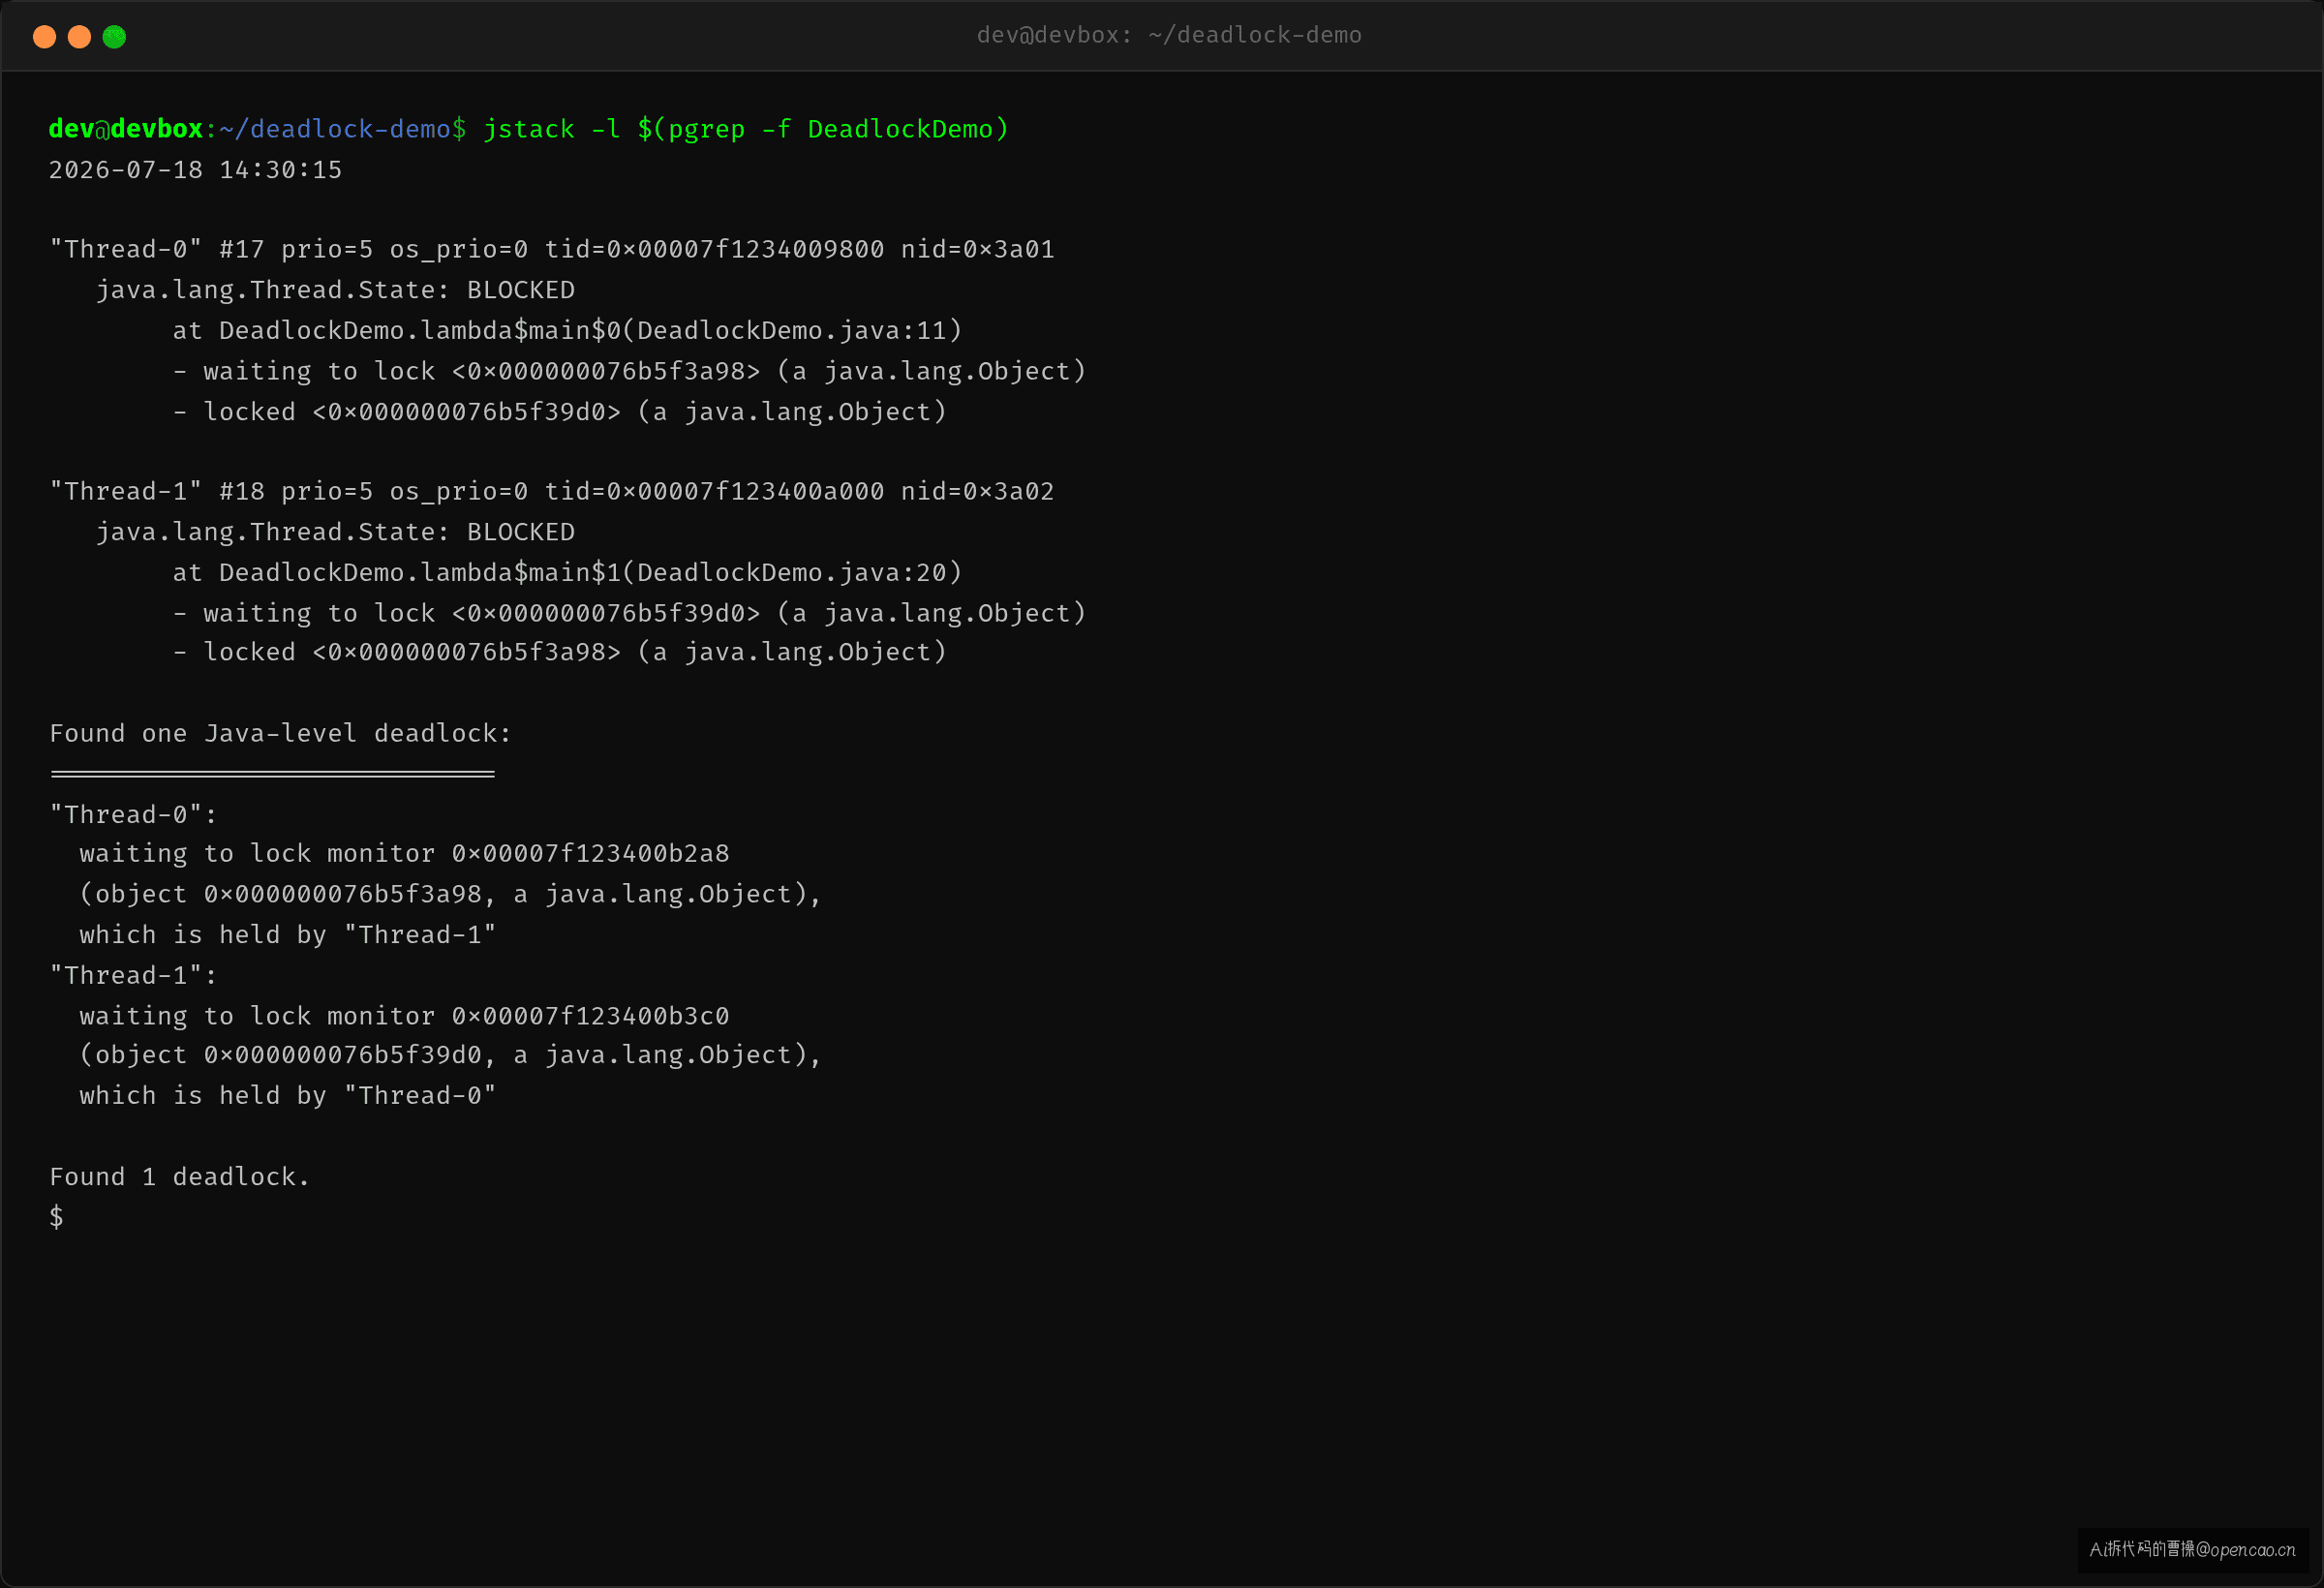
Task: Click the 'waiting to lock <0x000000076b5f39d0>' line
Action: coord(629,613)
